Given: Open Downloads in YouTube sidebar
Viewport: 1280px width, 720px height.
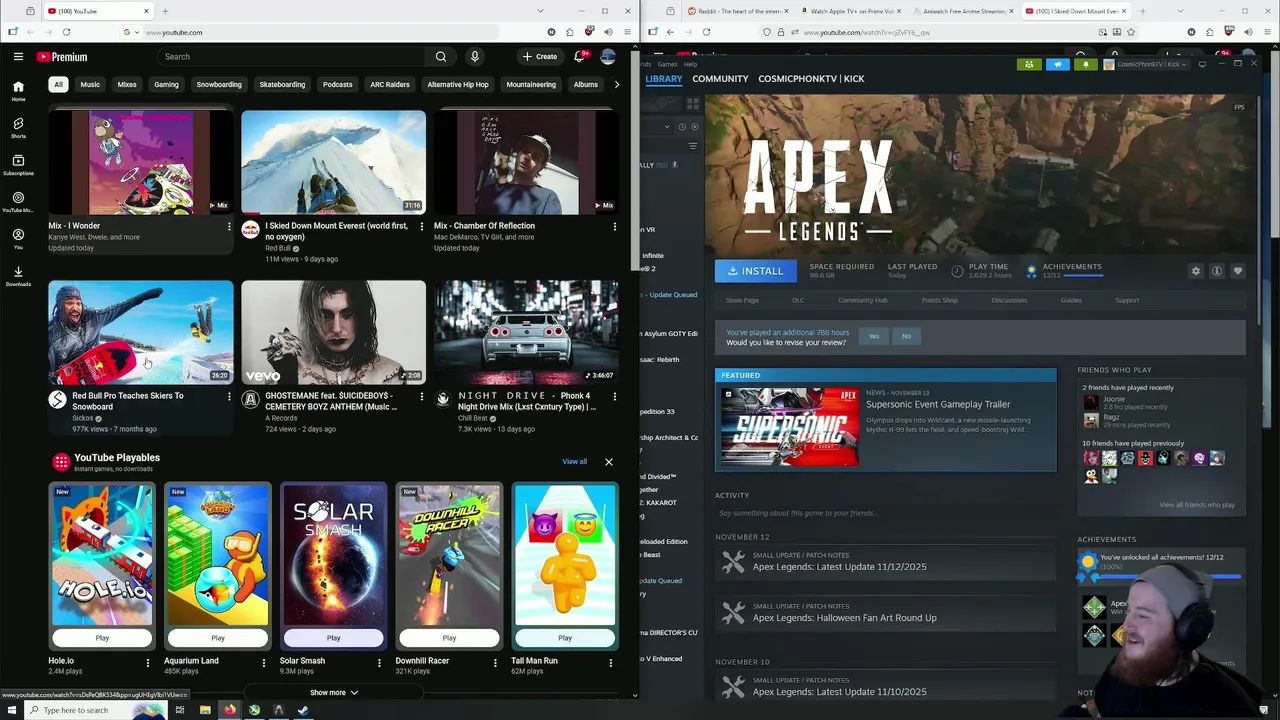Looking at the screenshot, I should click(x=18, y=276).
